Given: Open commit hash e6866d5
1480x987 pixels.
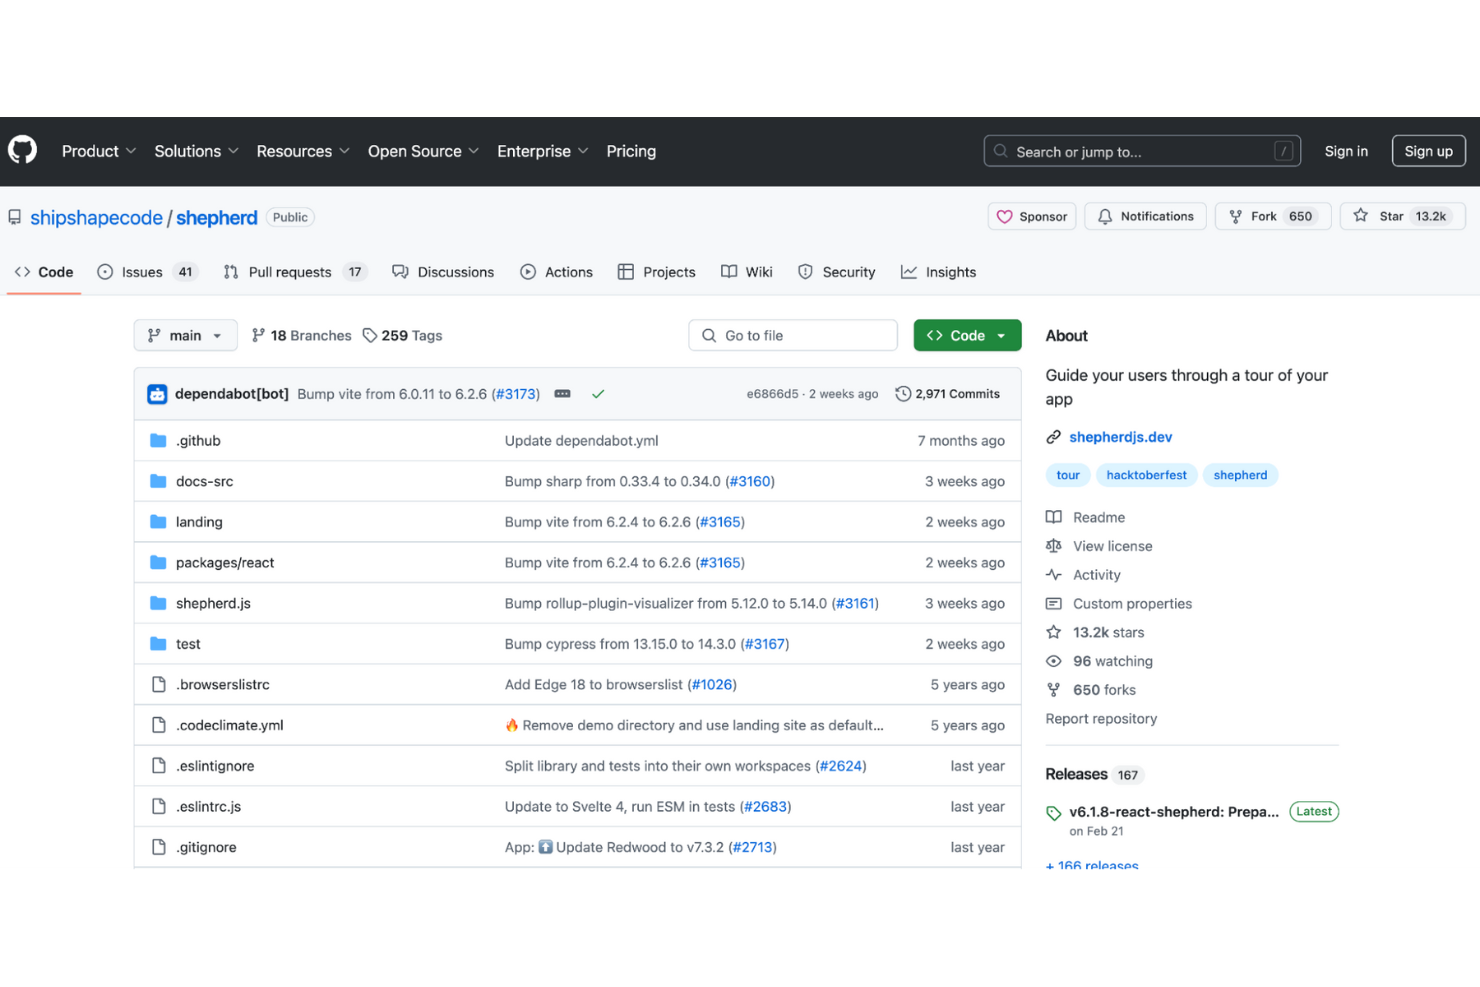Looking at the screenshot, I should [772, 394].
